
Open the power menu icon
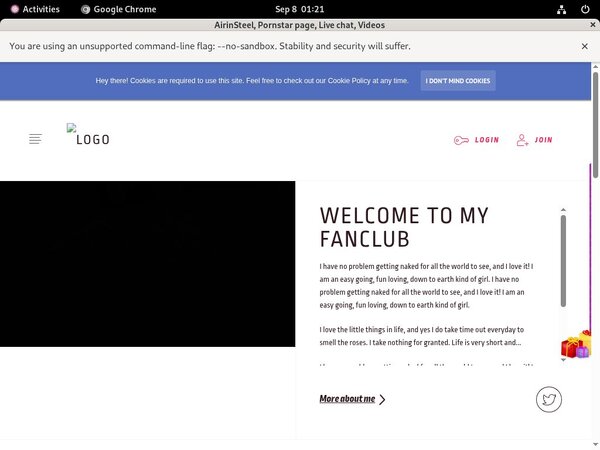[x=585, y=9]
